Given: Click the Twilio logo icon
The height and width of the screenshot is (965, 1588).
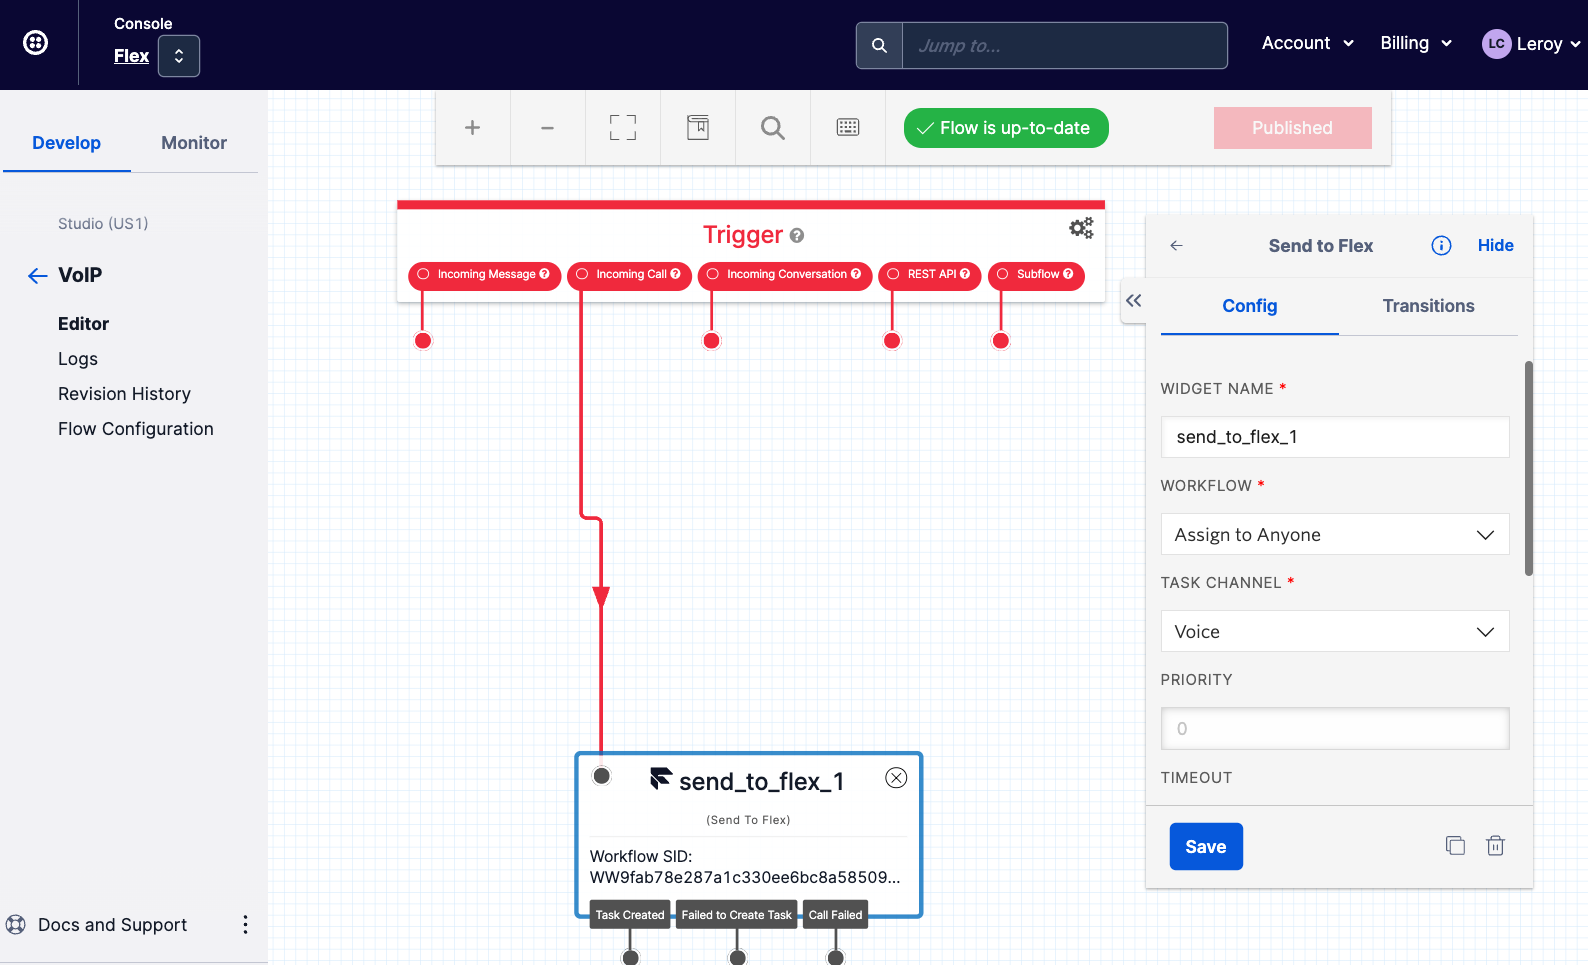Looking at the screenshot, I should pos(36,43).
